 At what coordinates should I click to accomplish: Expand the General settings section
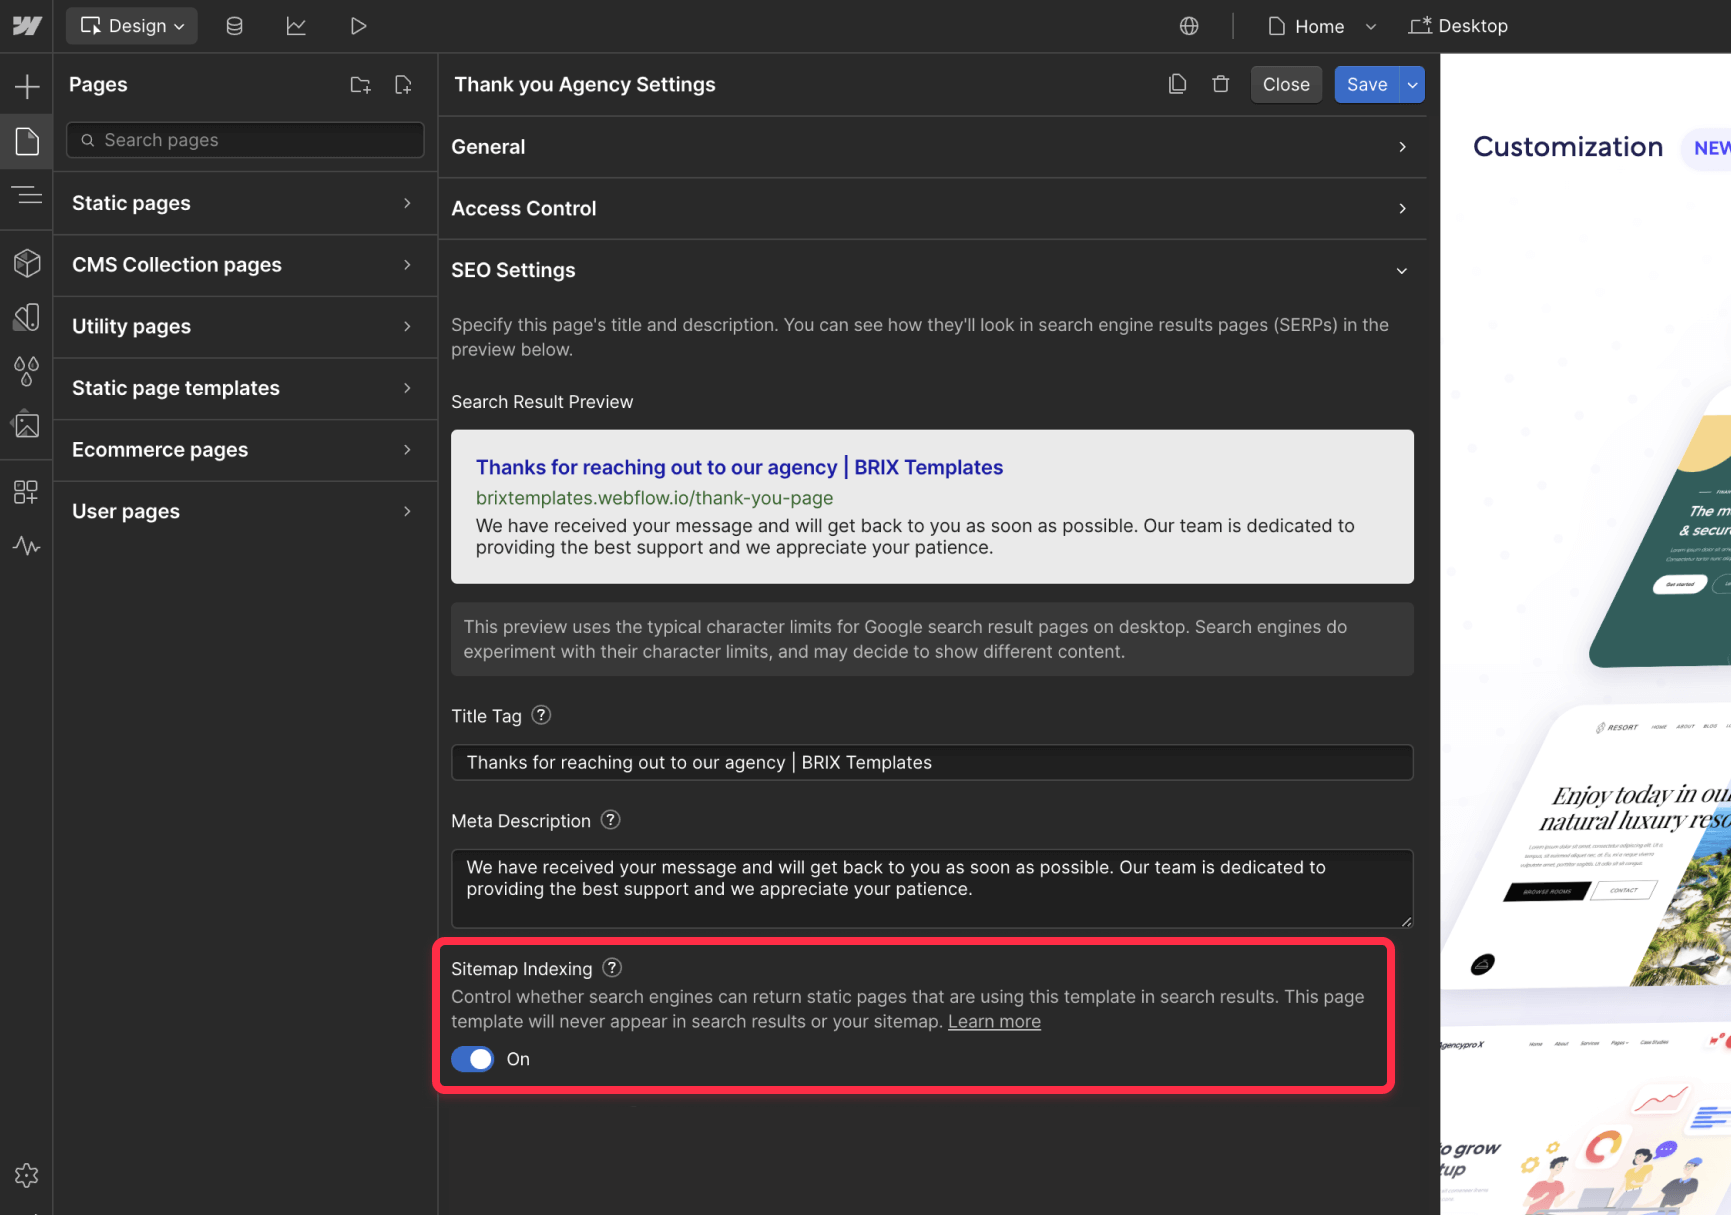point(931,147)
